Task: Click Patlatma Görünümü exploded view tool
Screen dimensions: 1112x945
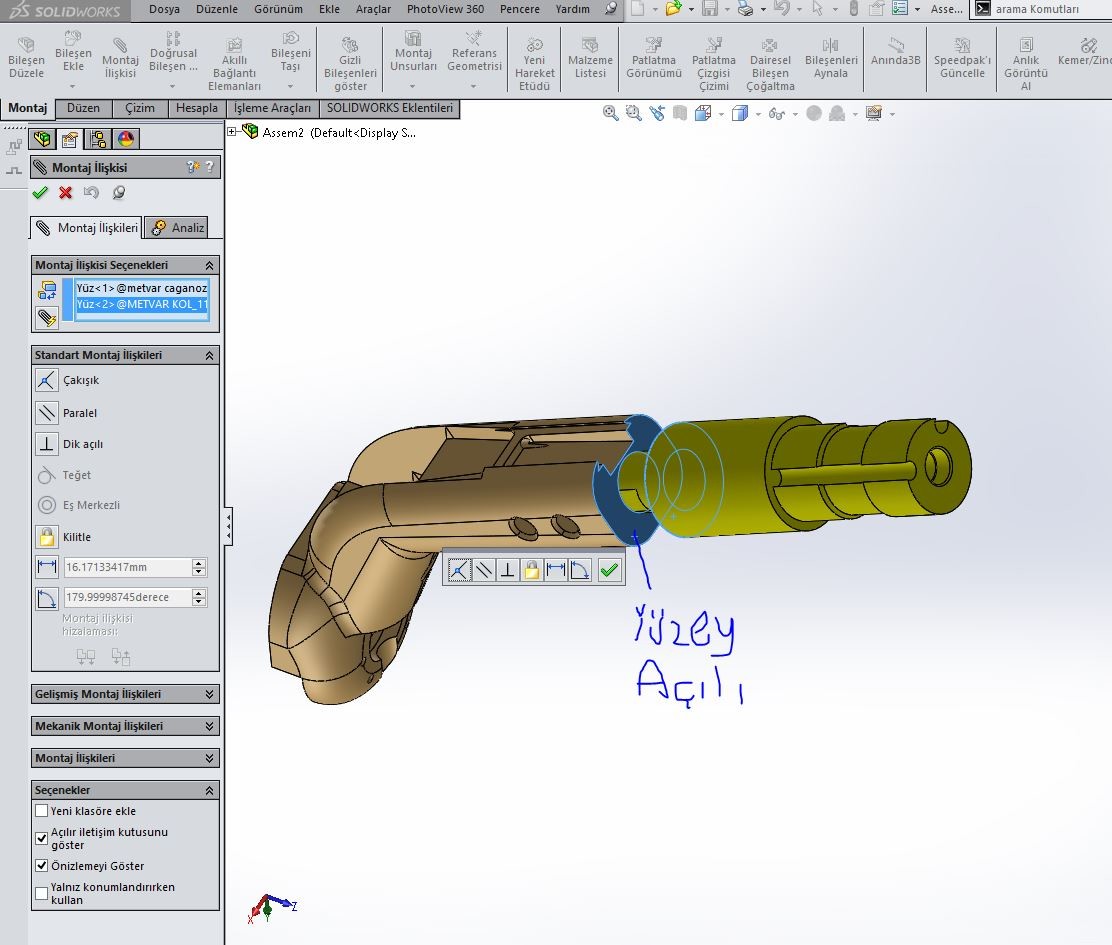Action: [653, 59]
